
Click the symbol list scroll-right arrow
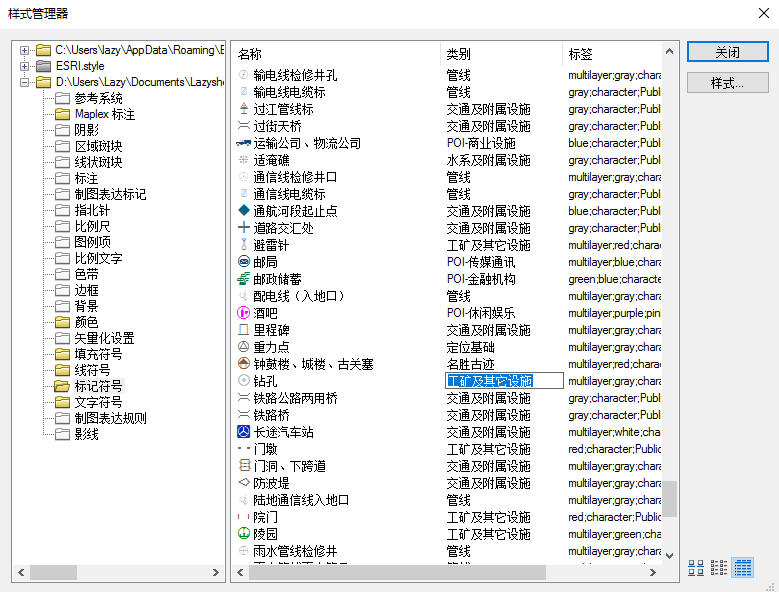[x=653, y=573]
